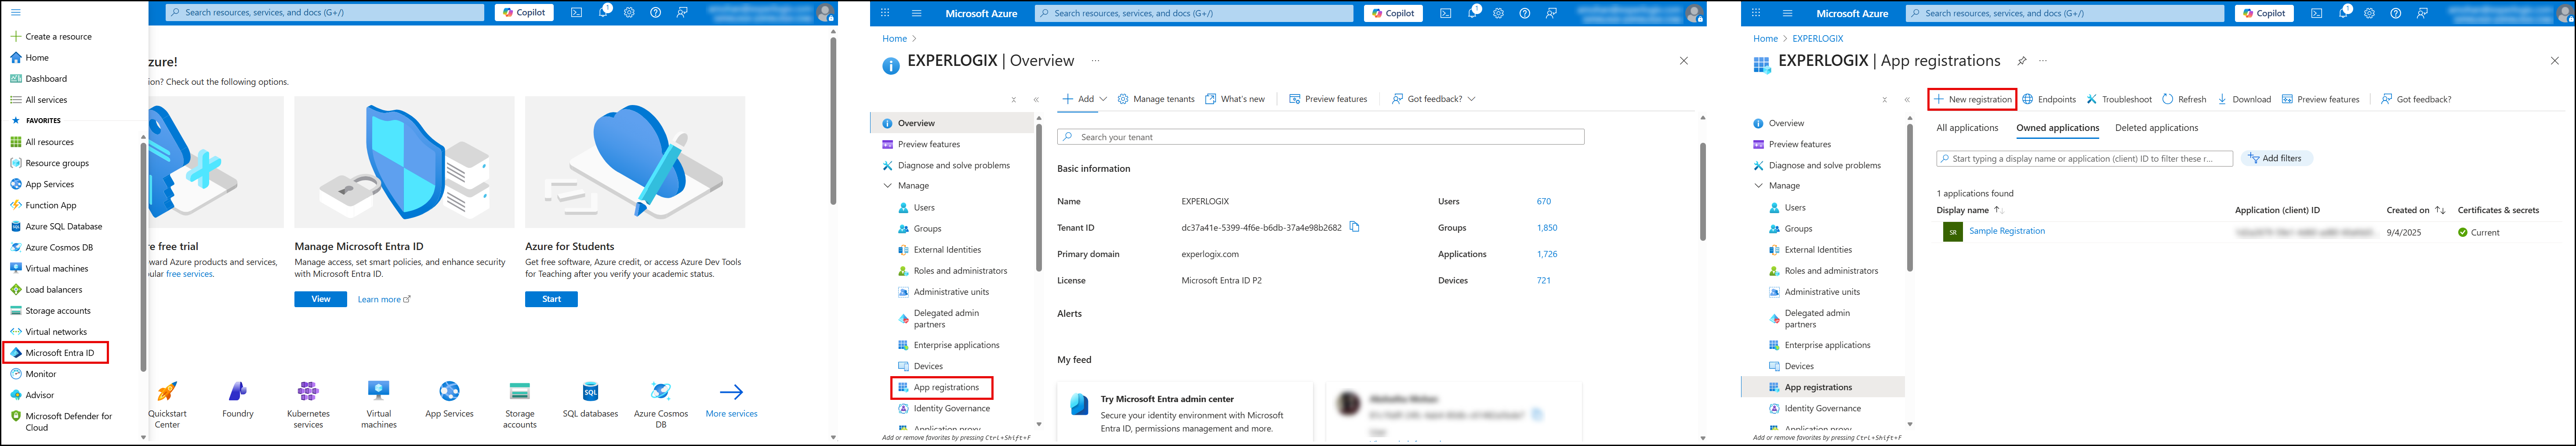Click the Monitor gauge icon in sidebar
The height and width of the screenshot is (446, 2576).
click(x=15, y=374)
